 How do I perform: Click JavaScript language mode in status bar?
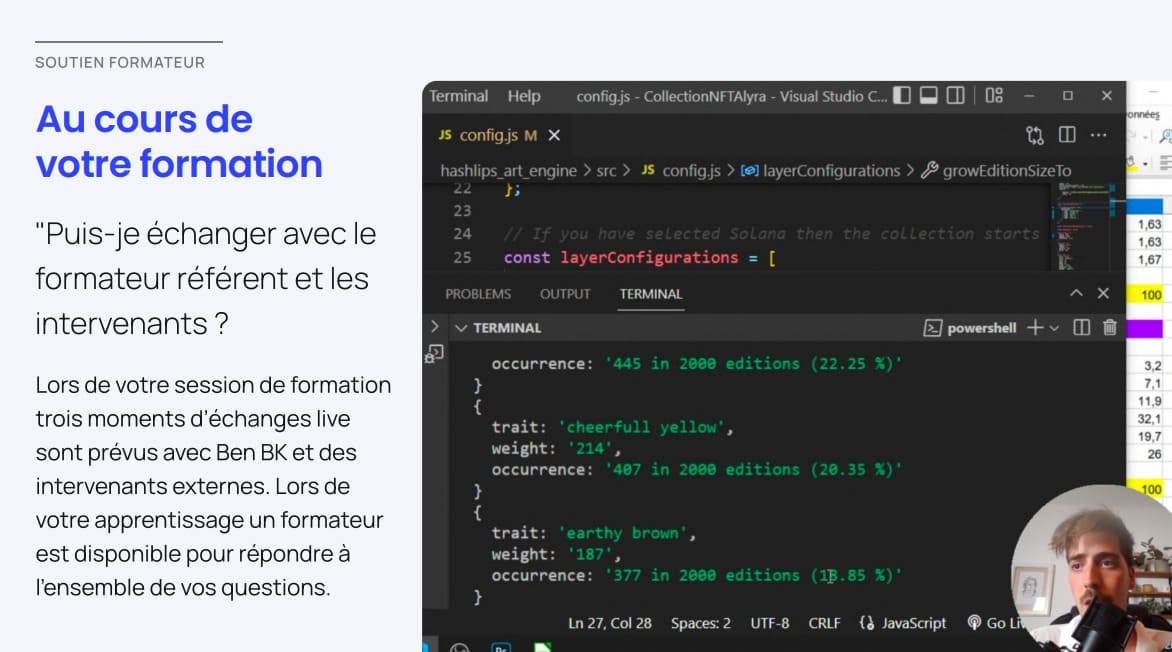(903, 623)
